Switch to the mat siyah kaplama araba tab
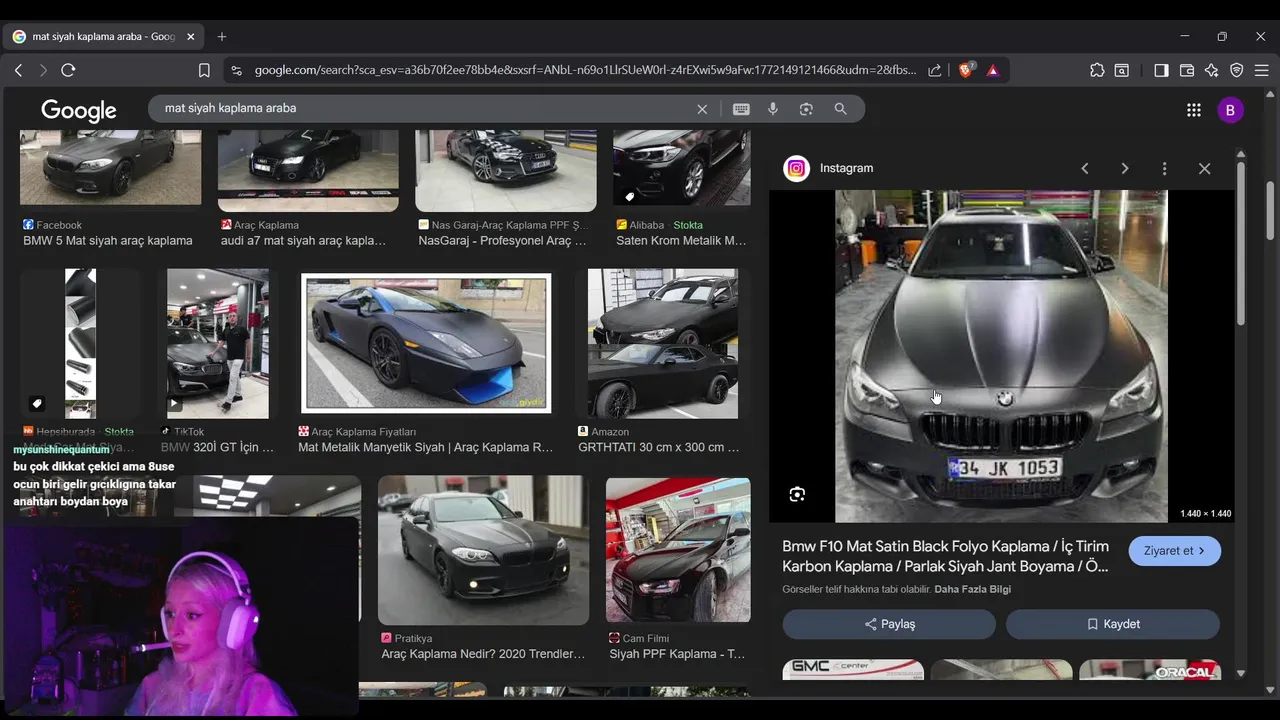Image resolution: width=1280 pixels, height=720 pixels. (102, 36)
